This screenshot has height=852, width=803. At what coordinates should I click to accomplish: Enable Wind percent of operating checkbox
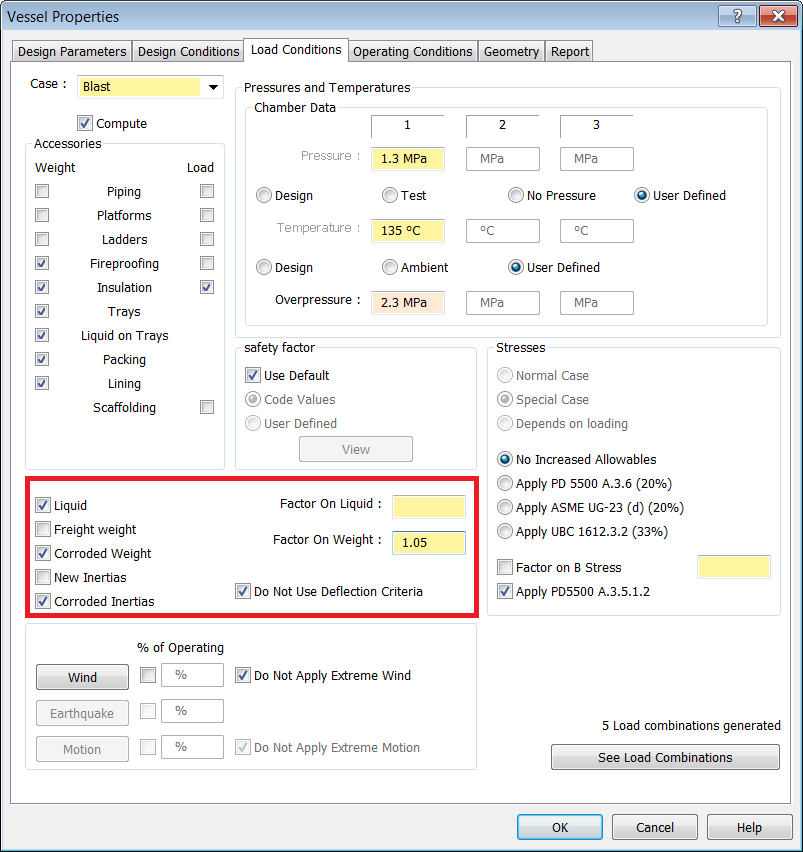point(148,675)
